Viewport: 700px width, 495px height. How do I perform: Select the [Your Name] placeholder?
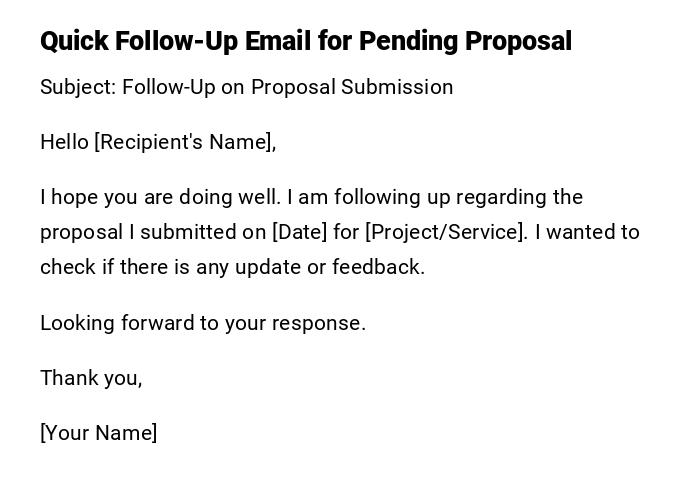point(99,433)
